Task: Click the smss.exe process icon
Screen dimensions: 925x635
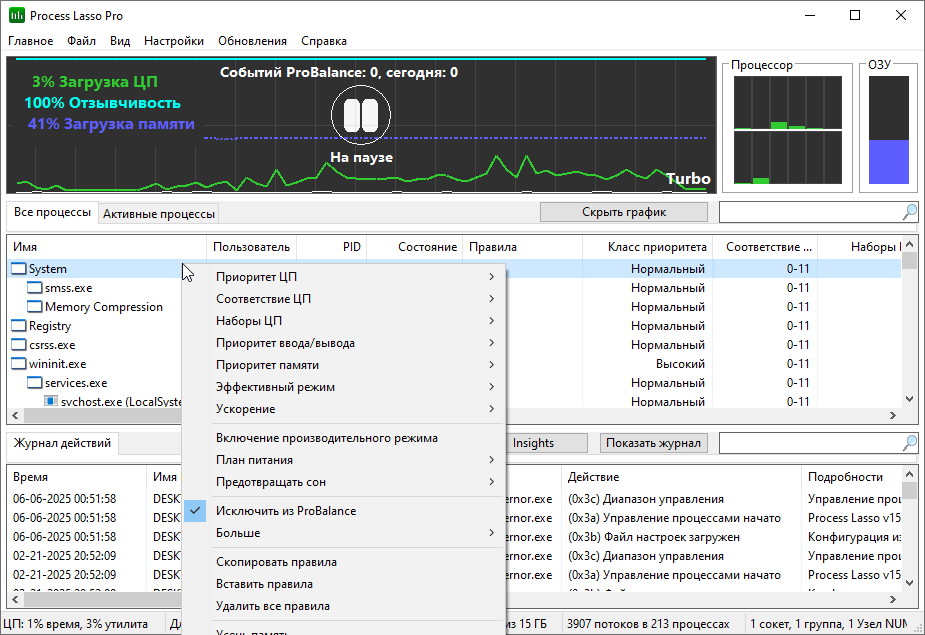Action: tap(35, 288)
